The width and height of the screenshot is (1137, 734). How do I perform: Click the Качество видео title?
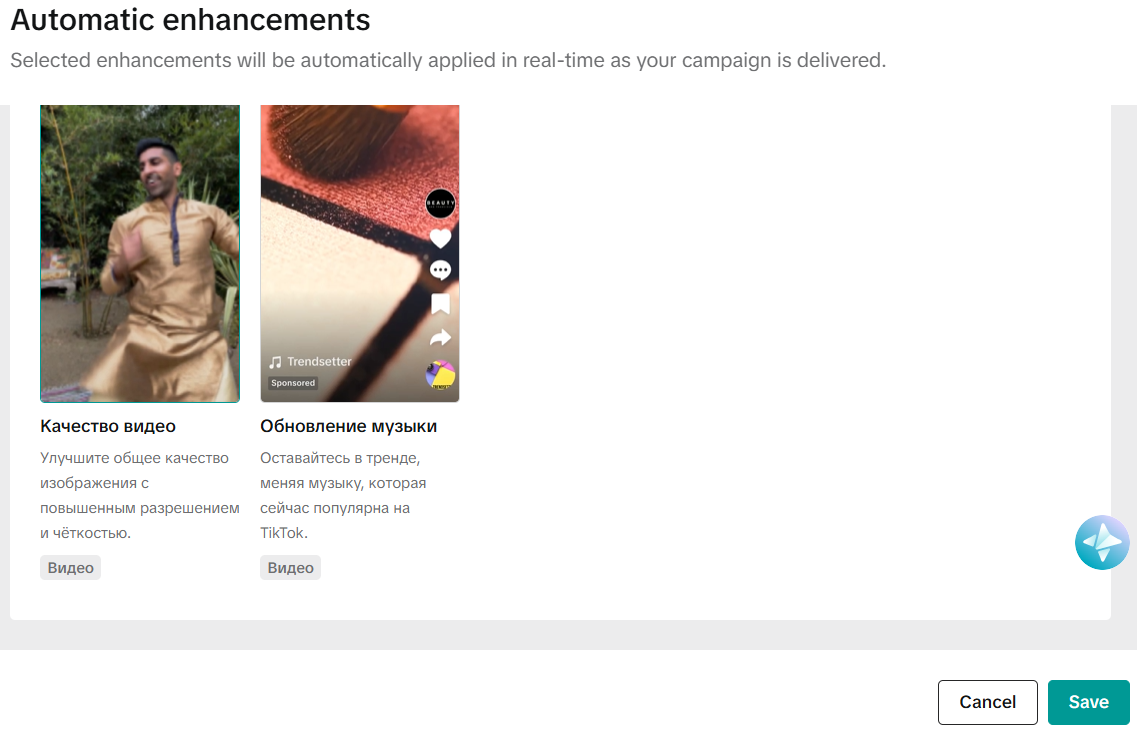pyautogui.click(x=108, y=426)
